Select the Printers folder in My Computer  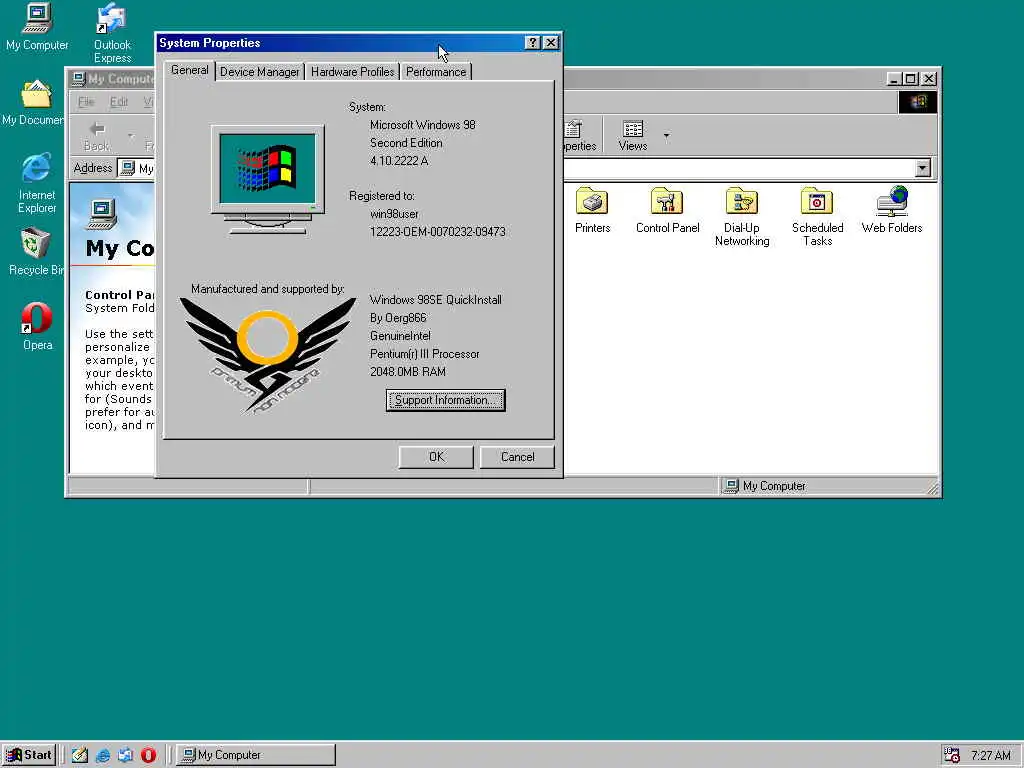point(592,212)
